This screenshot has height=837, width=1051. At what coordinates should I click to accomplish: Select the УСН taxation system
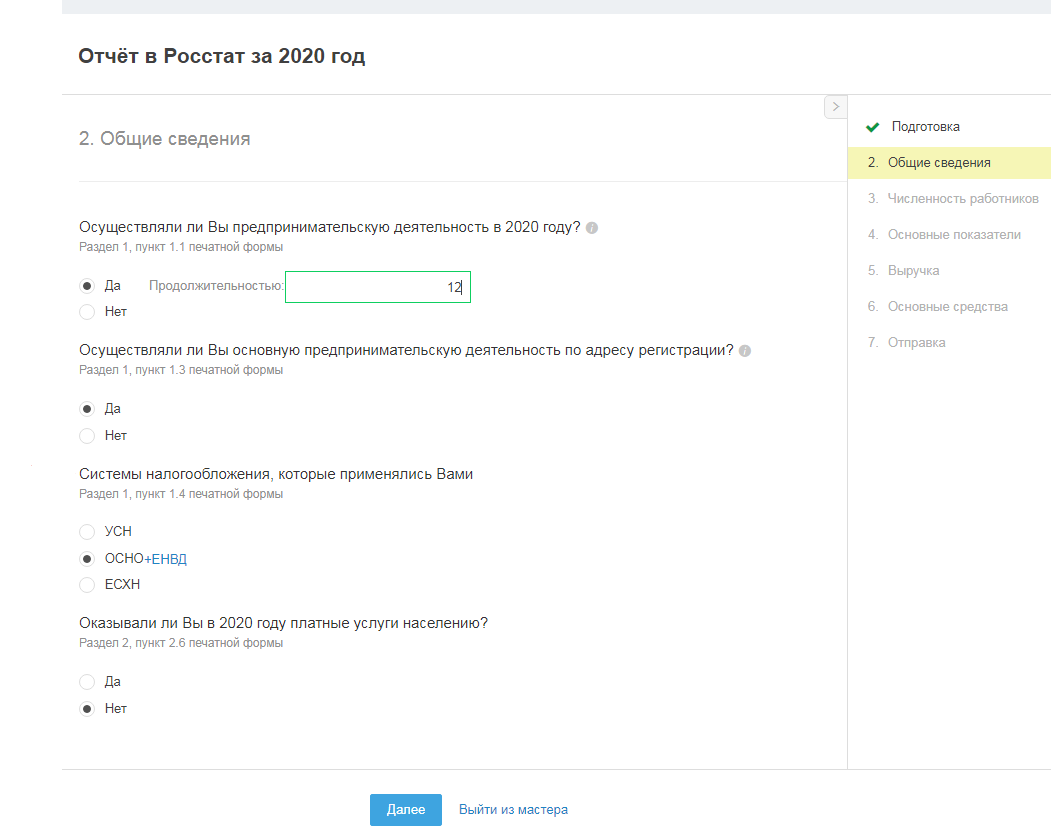pyautogui.click(x=87, y=532)
